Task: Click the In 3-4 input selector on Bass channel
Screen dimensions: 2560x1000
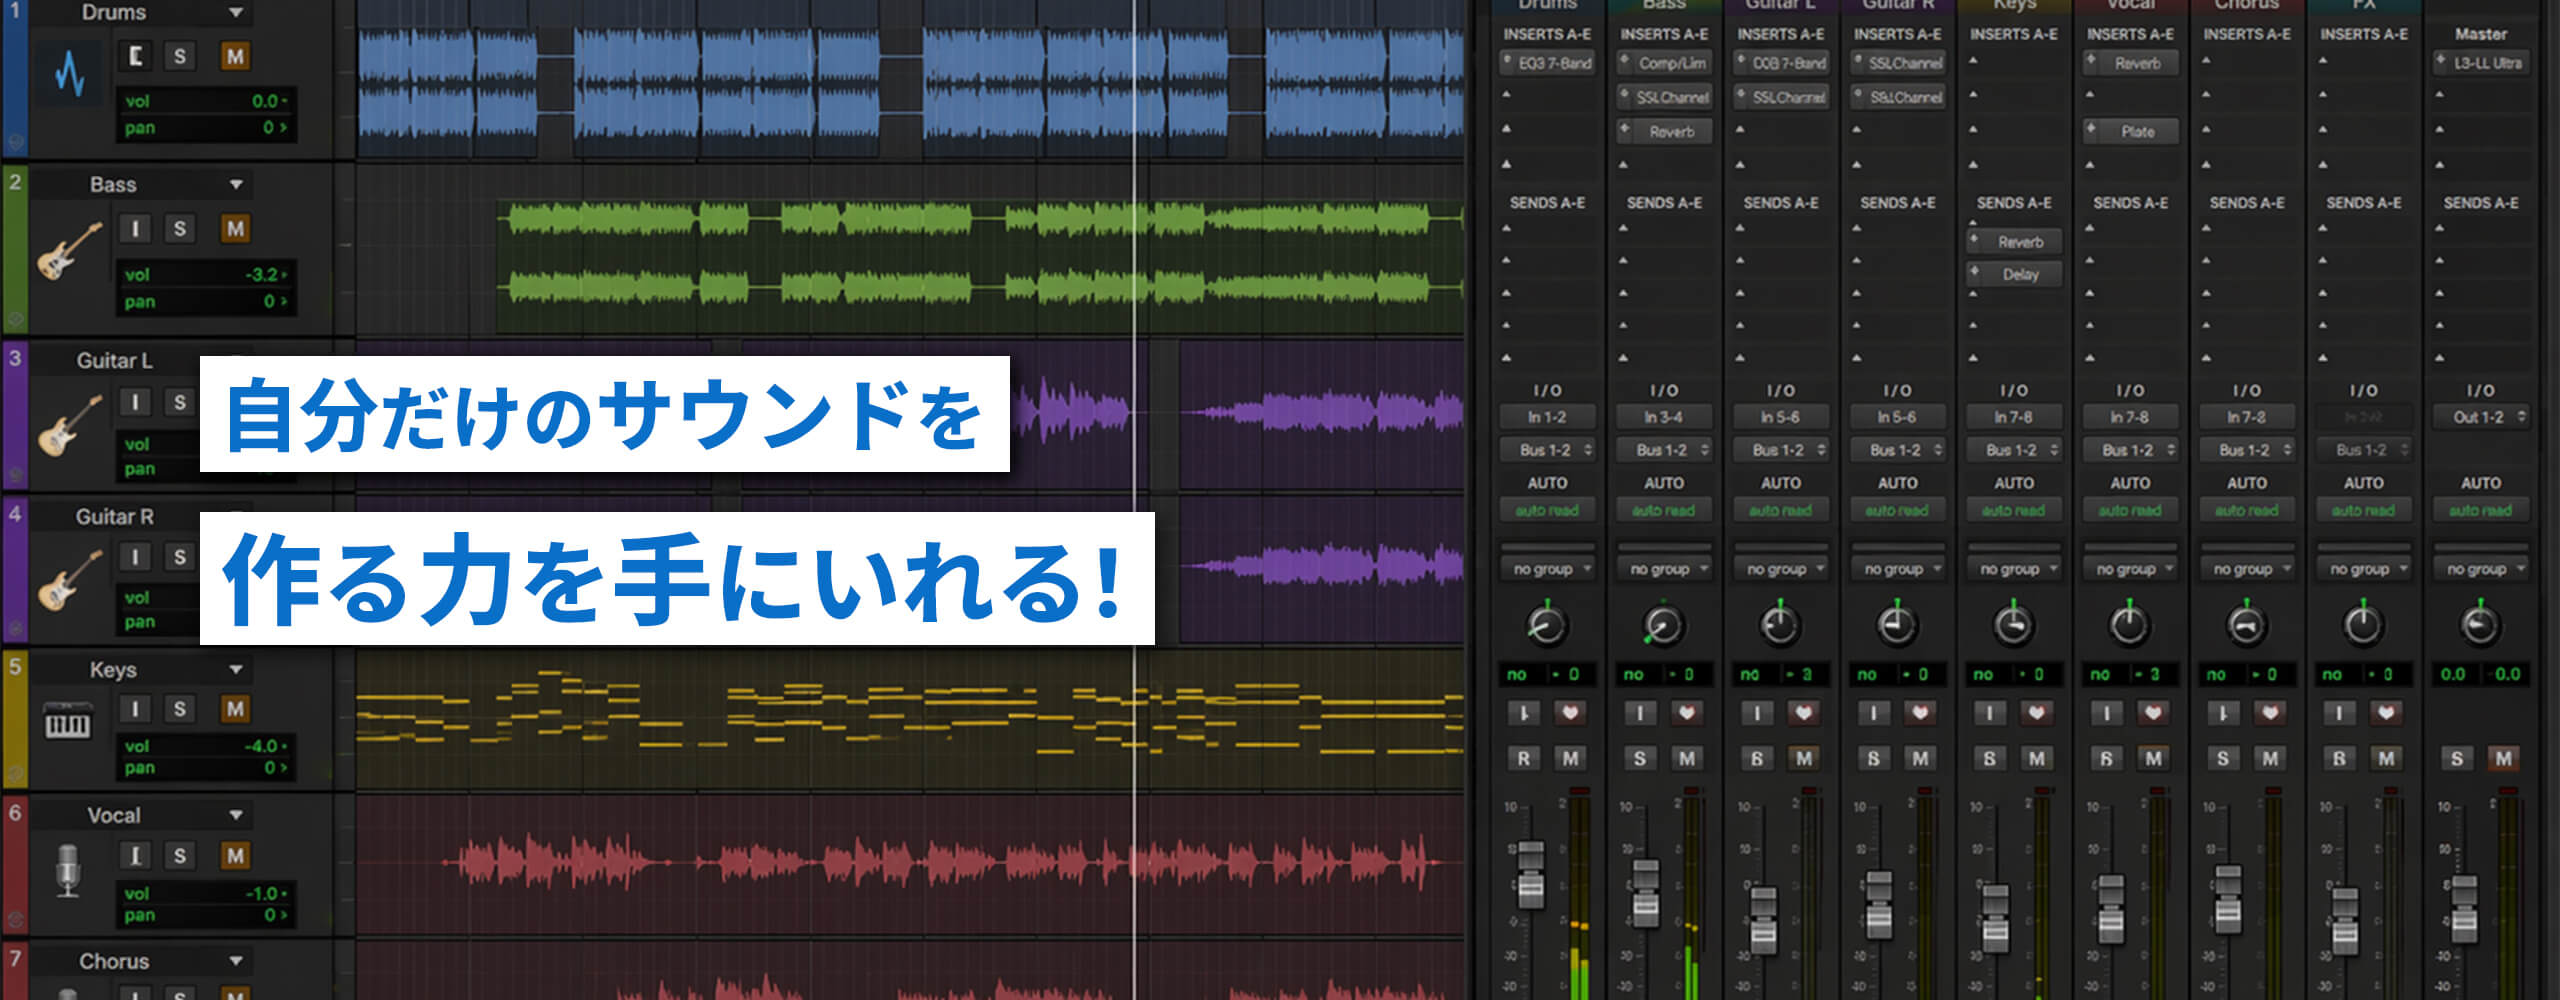Action: 1664,417
